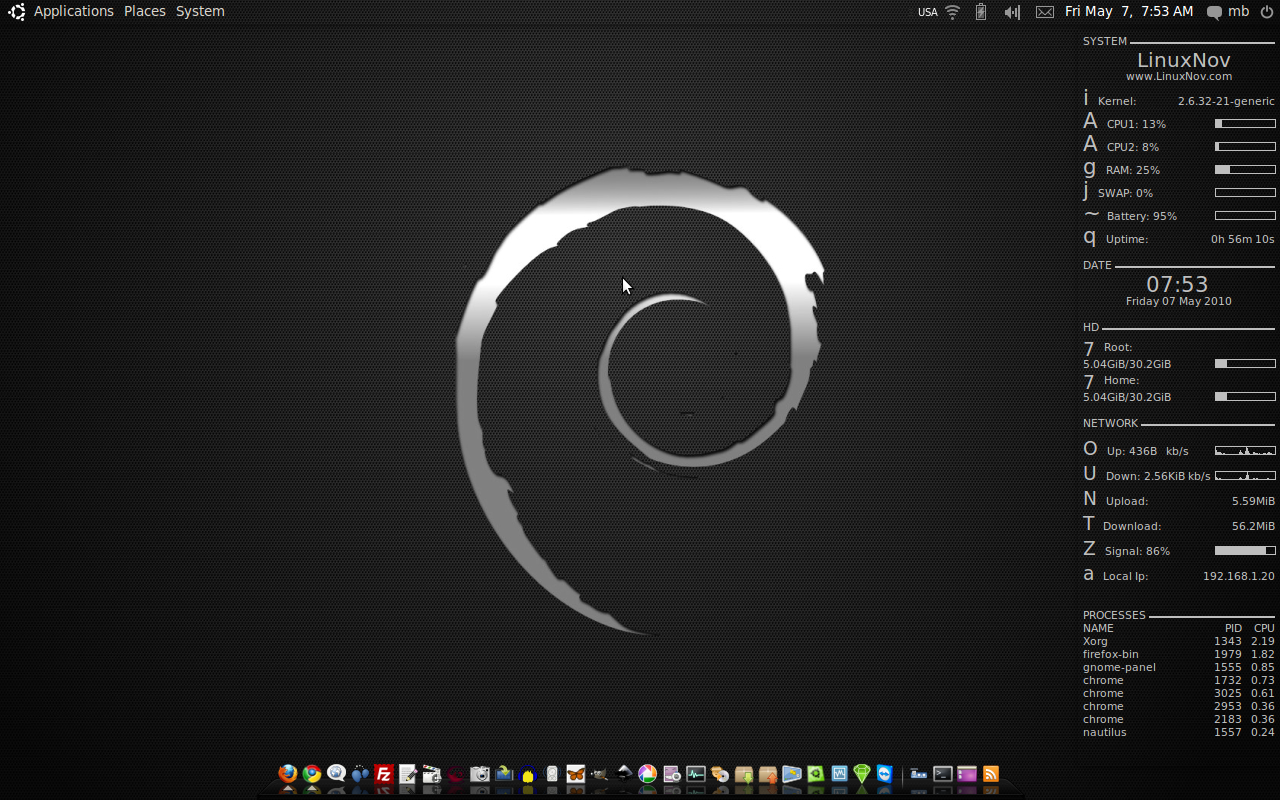Click the Signal: 86% strength bar
Screen dimensions: 1280x800
click(1245, 551)
